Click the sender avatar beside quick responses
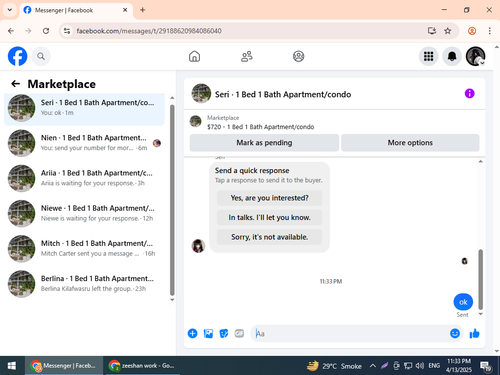 tap(198, 246)
